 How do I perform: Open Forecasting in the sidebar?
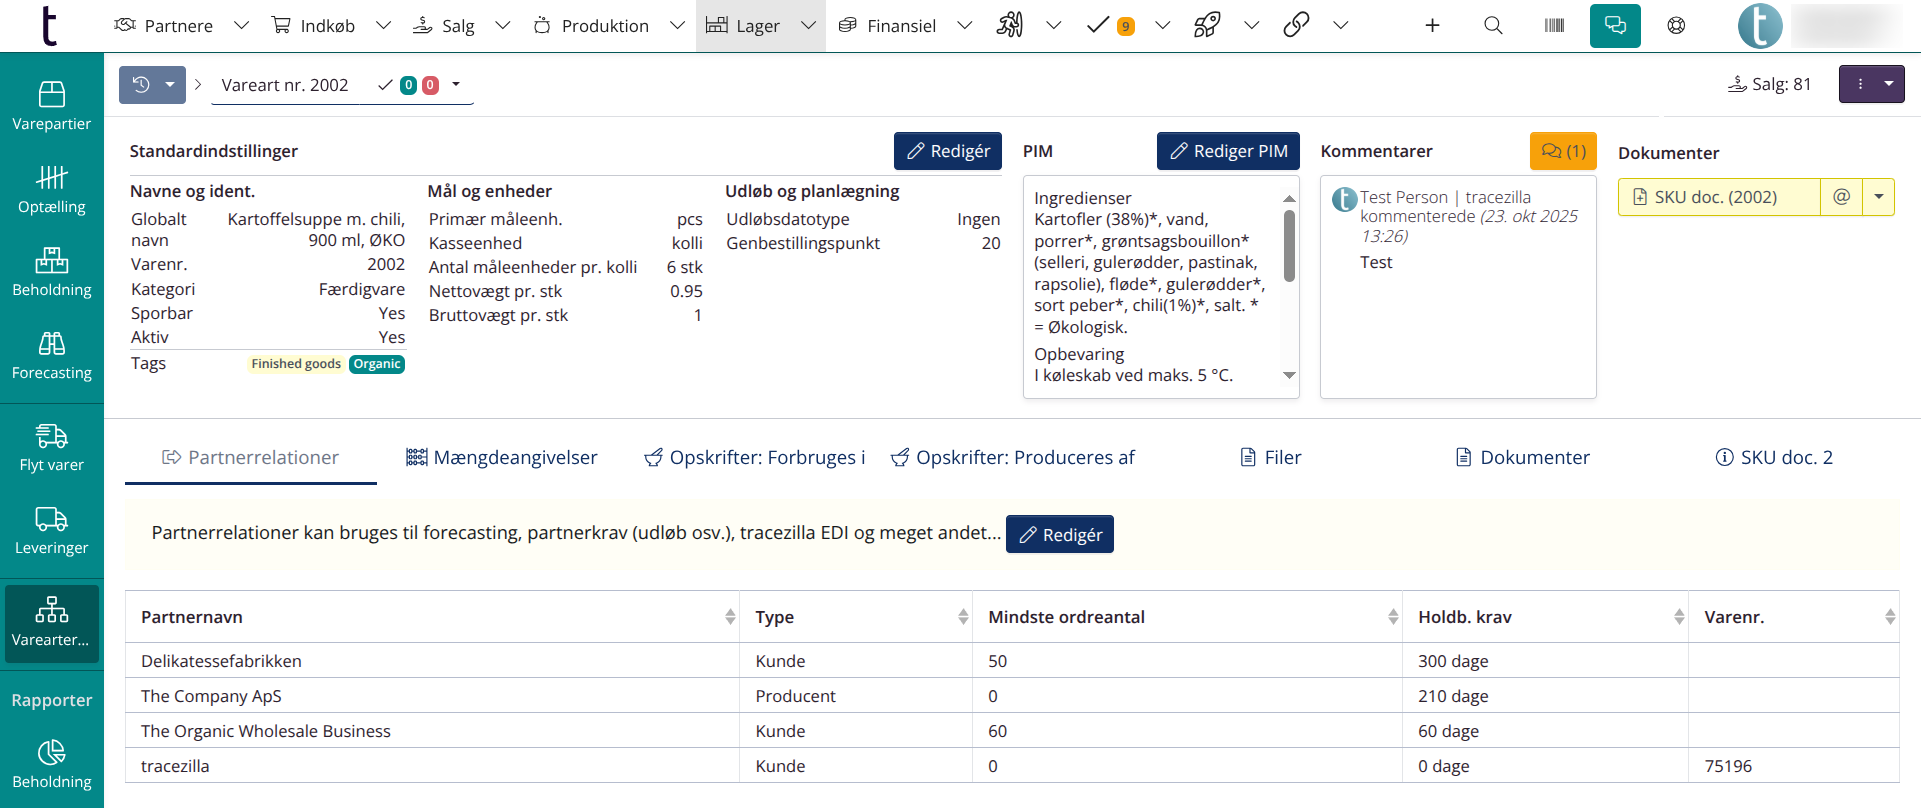point(52,356)
